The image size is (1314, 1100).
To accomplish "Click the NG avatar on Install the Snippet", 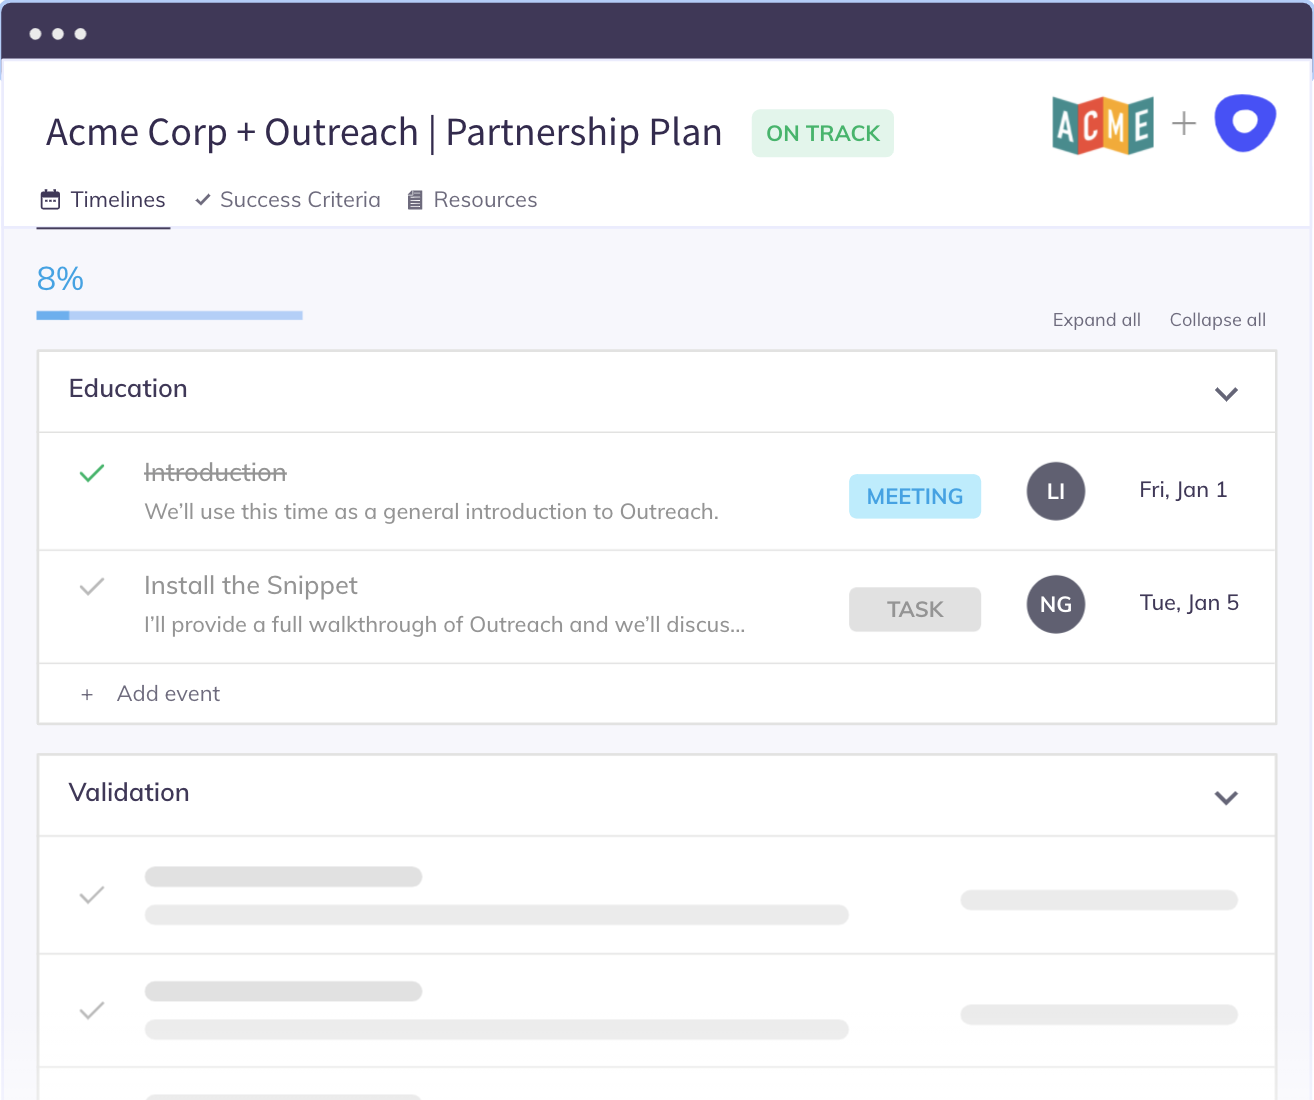I will 1056,604.
